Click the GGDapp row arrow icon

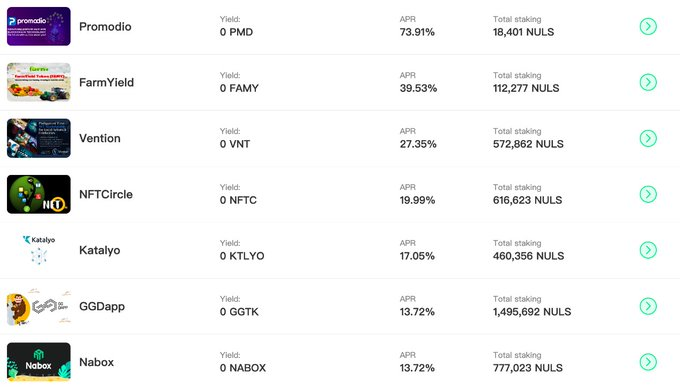[x=648, y=306]
